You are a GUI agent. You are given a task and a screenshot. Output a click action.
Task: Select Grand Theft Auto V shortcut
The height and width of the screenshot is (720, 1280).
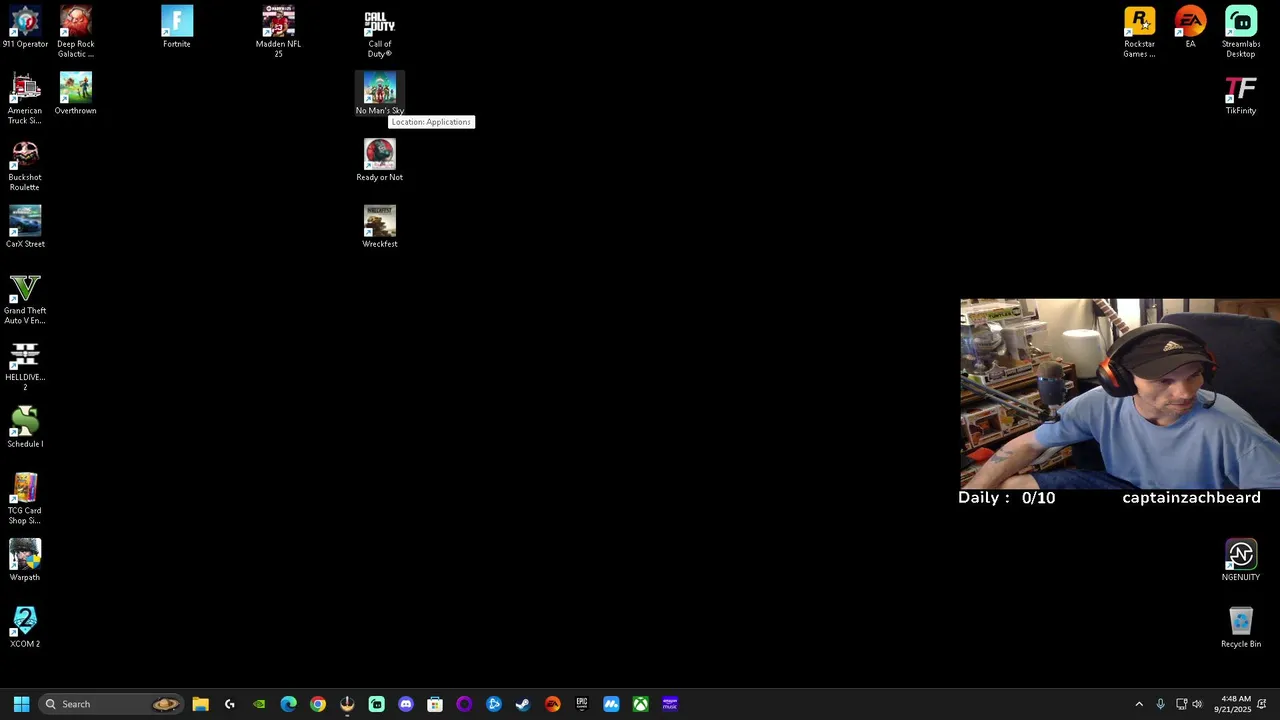25,299
